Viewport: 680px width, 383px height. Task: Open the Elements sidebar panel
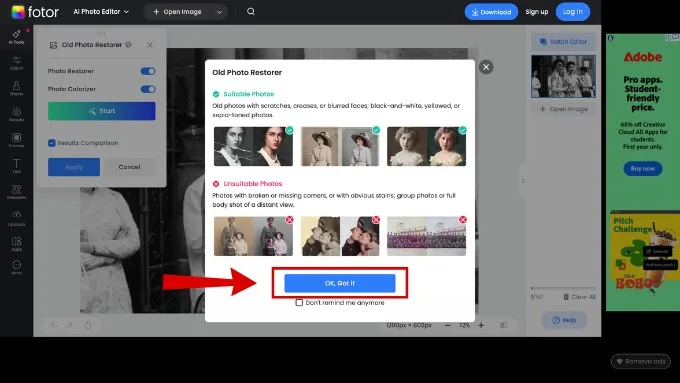[x=16, y=192]
